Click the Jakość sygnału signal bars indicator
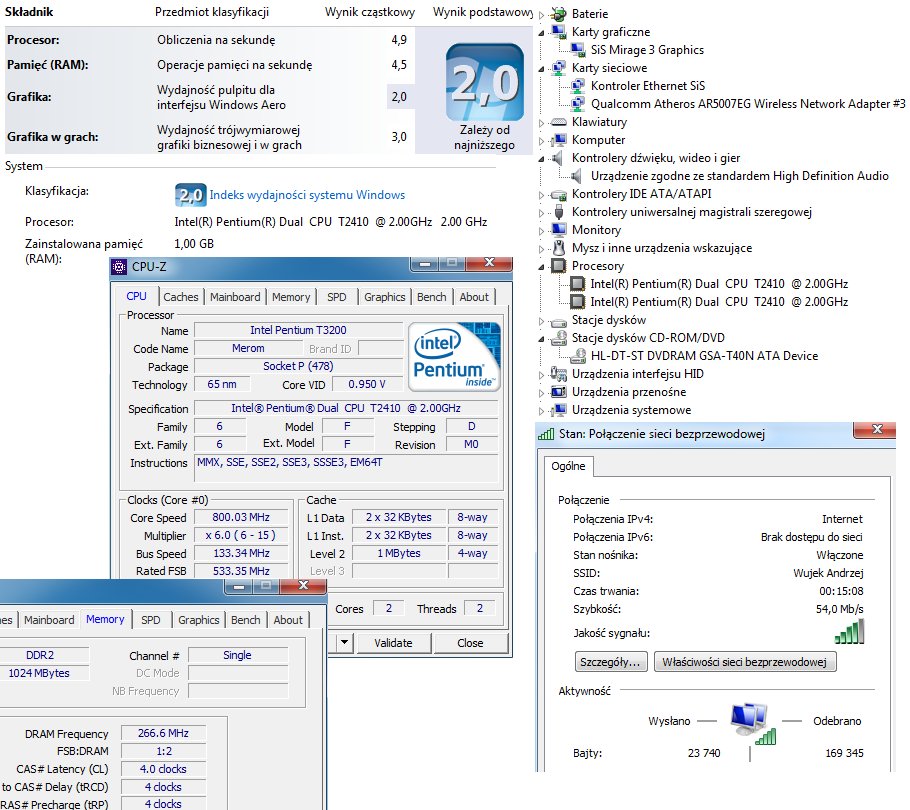Image resolution: width=910 pixels, height=810 pixels. click(849, 632)
